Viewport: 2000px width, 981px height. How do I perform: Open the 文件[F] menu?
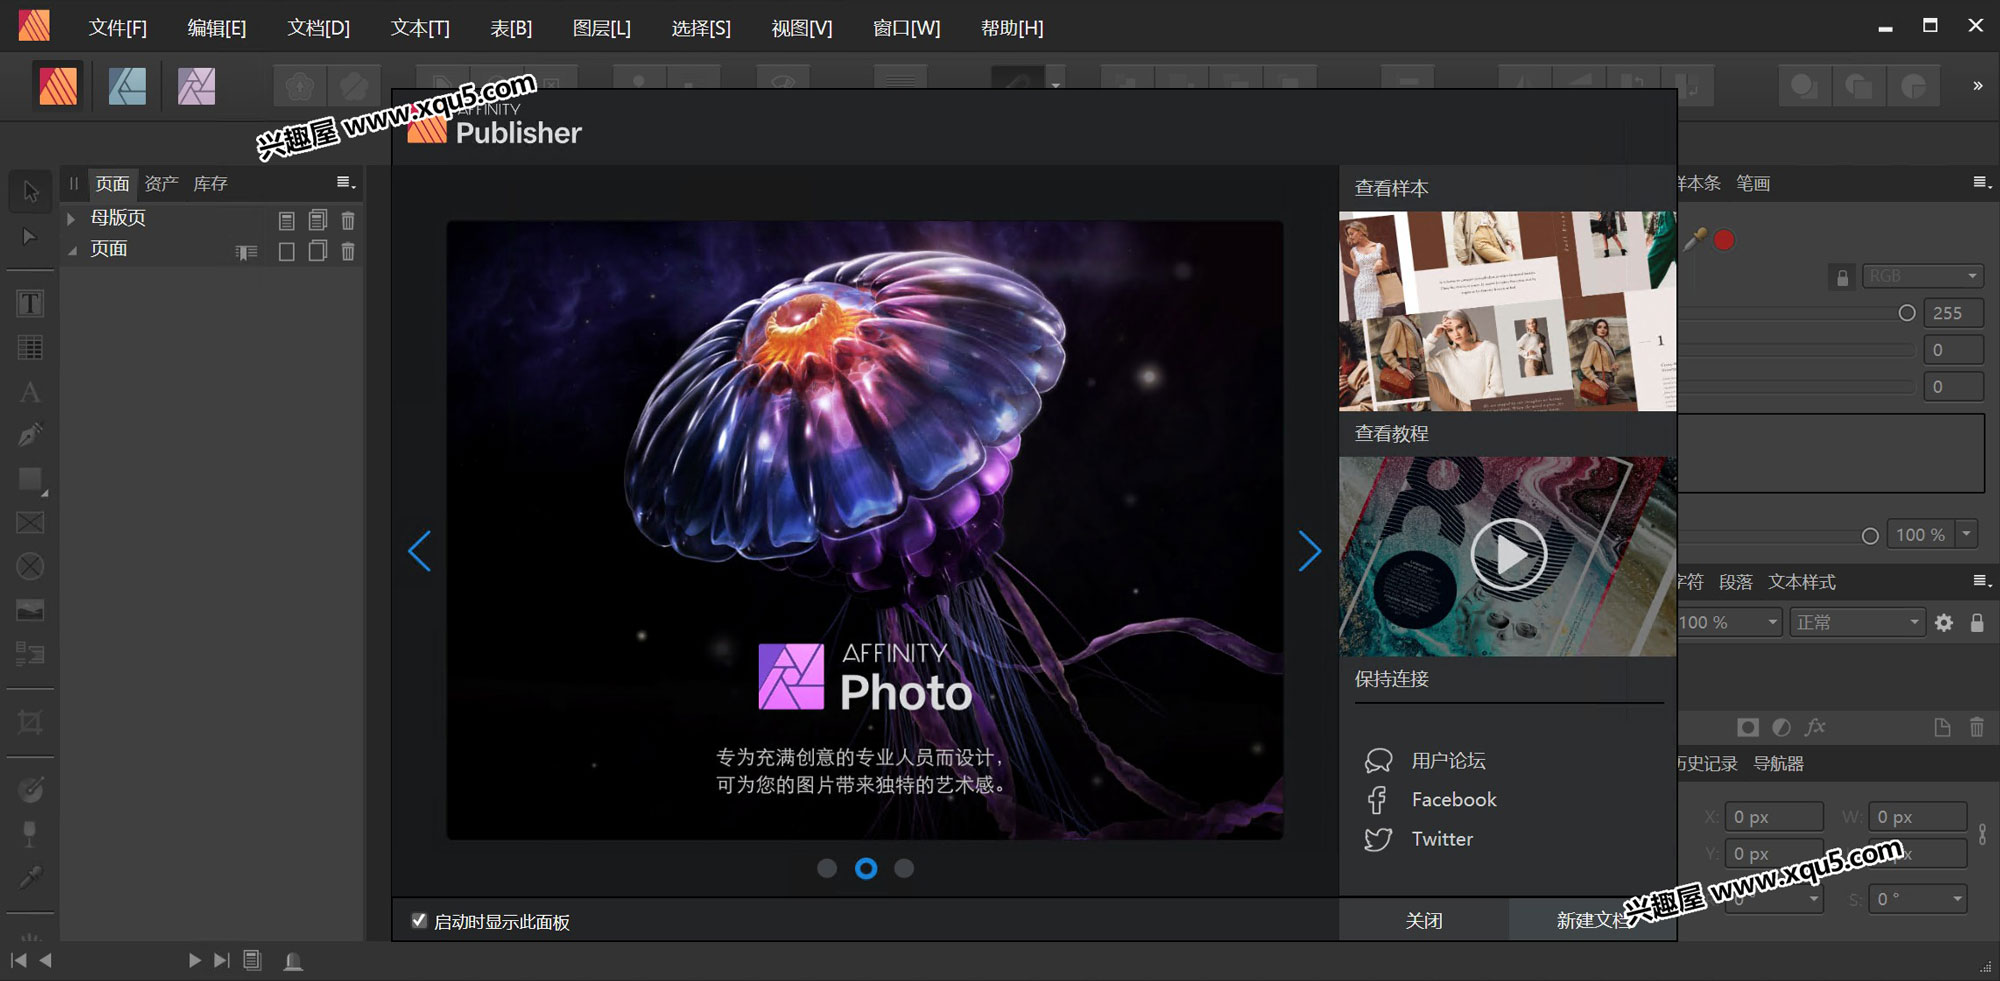point(117,28)
